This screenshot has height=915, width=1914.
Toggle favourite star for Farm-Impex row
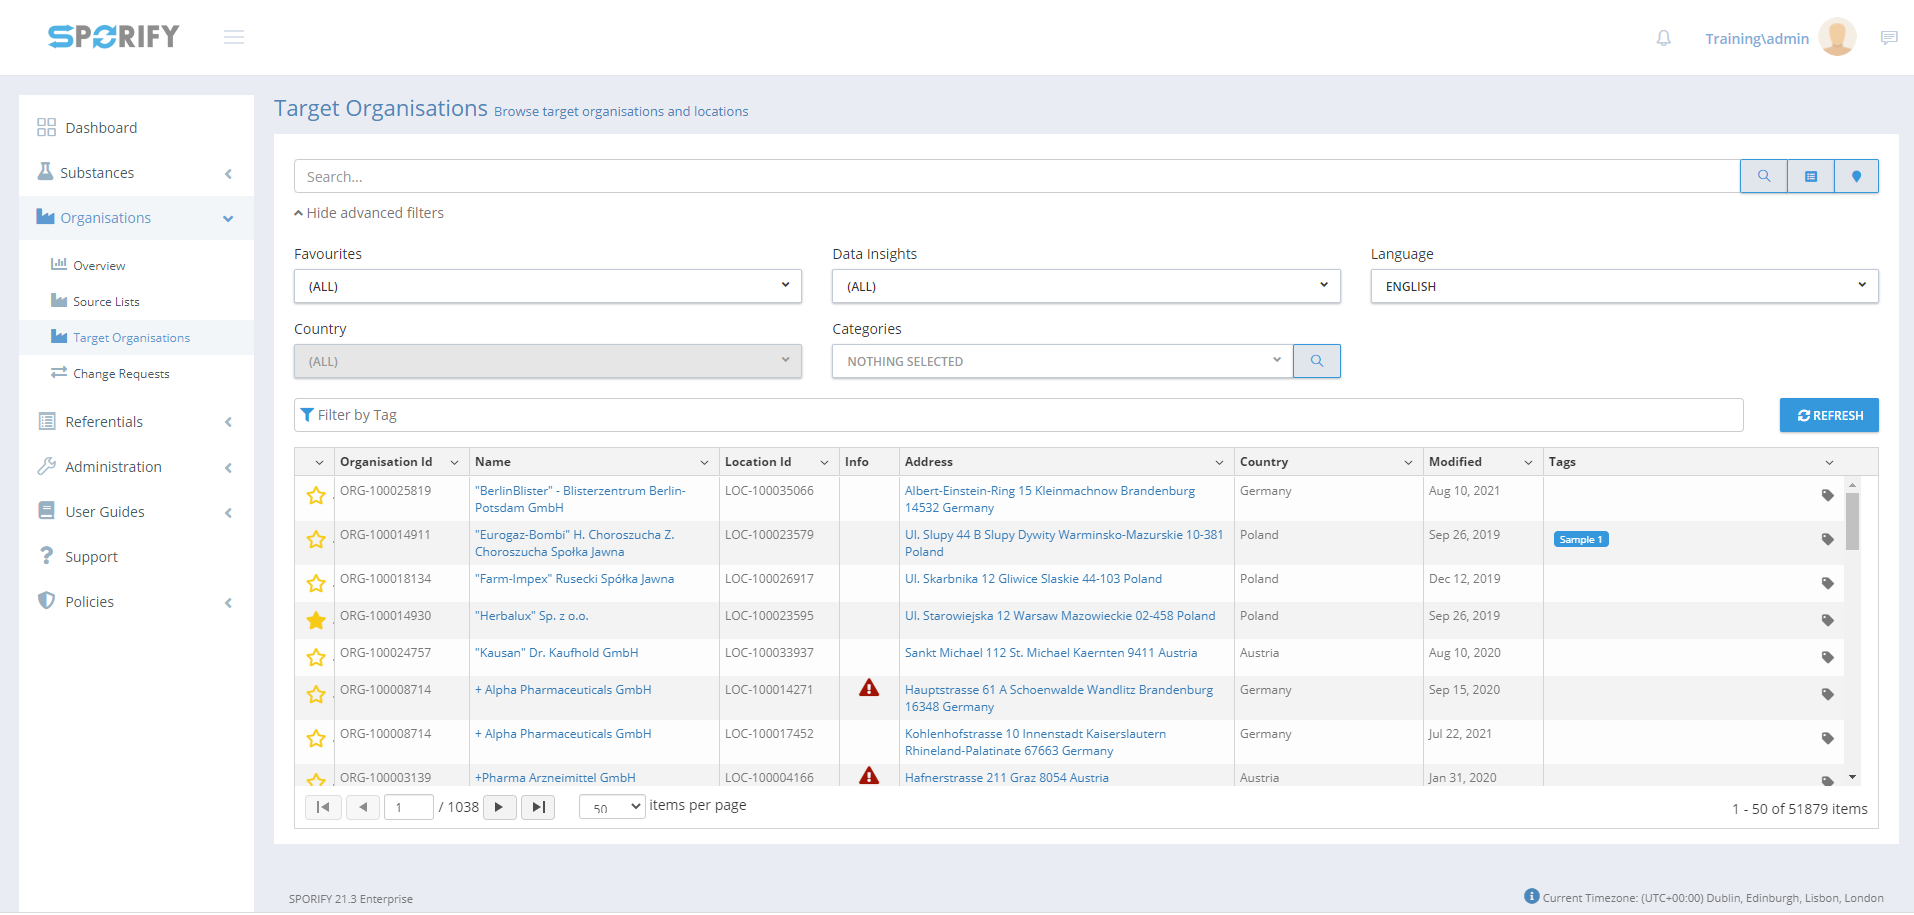click(x=316, y=583)
